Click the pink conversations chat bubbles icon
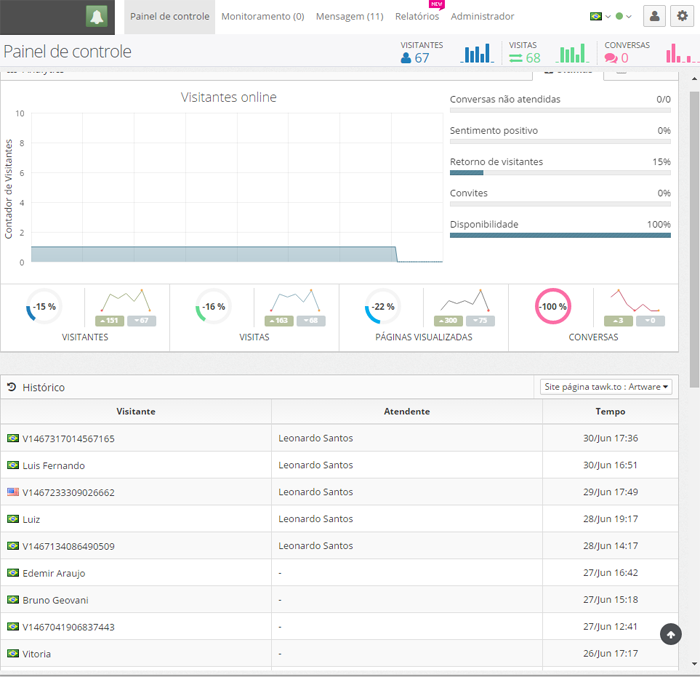The width and height of the screenshot is (700, 677). (611, 58)
